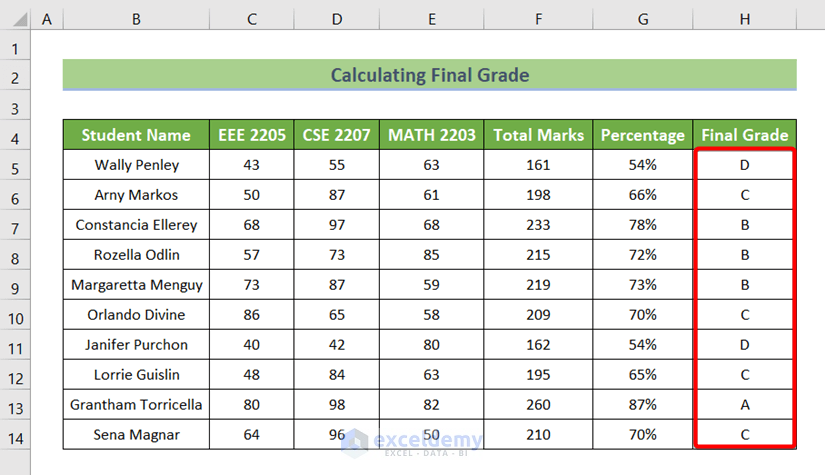Viewport: 825px width, 475px height.
Task: Click Rozella Odlin's MATH 2203 score 85
Action: pos(431,255)
